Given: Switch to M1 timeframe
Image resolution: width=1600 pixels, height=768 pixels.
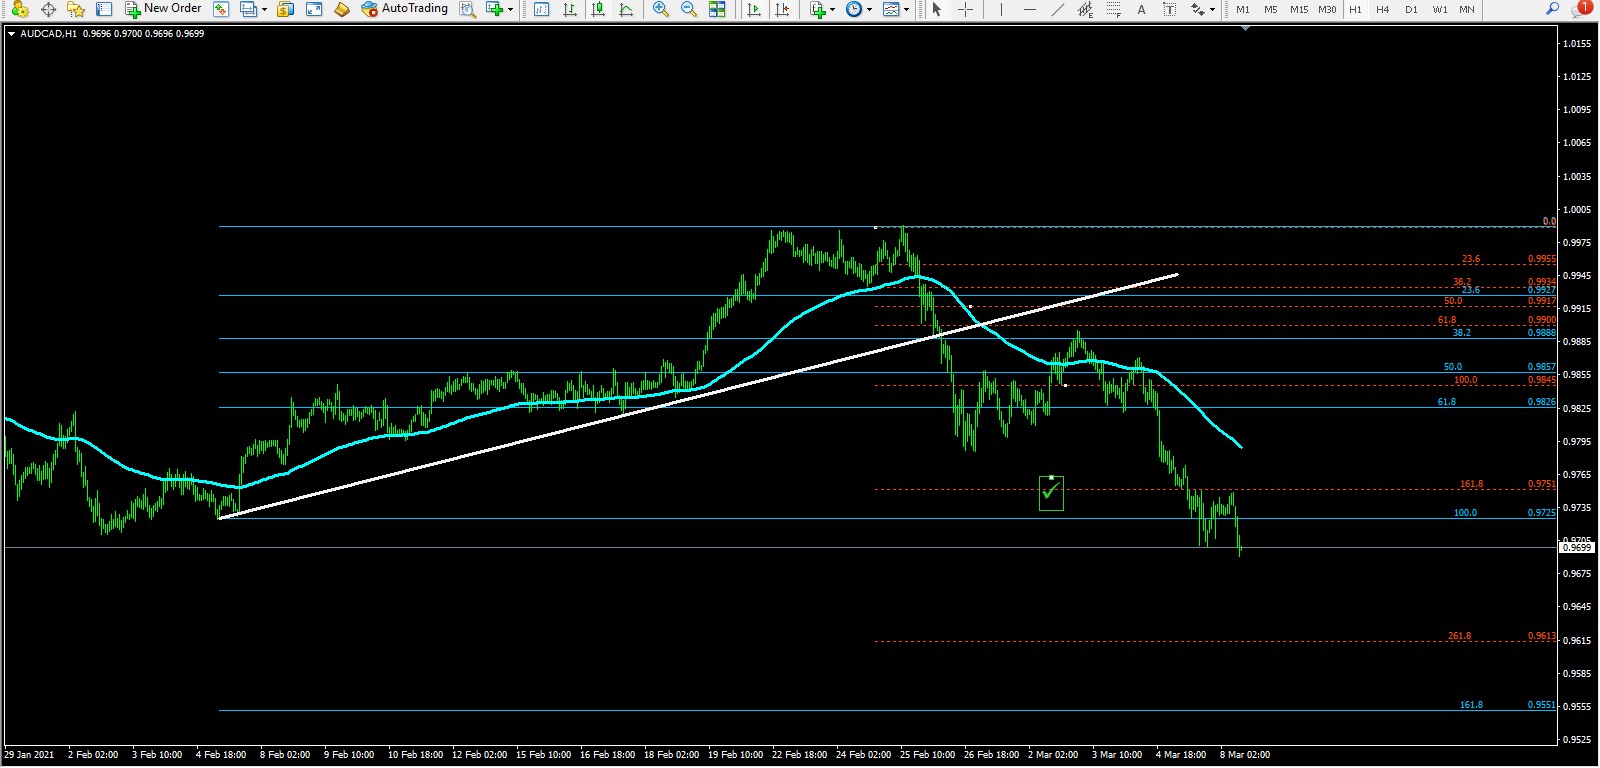Looking at the screenshot, I should [1243, 9].
